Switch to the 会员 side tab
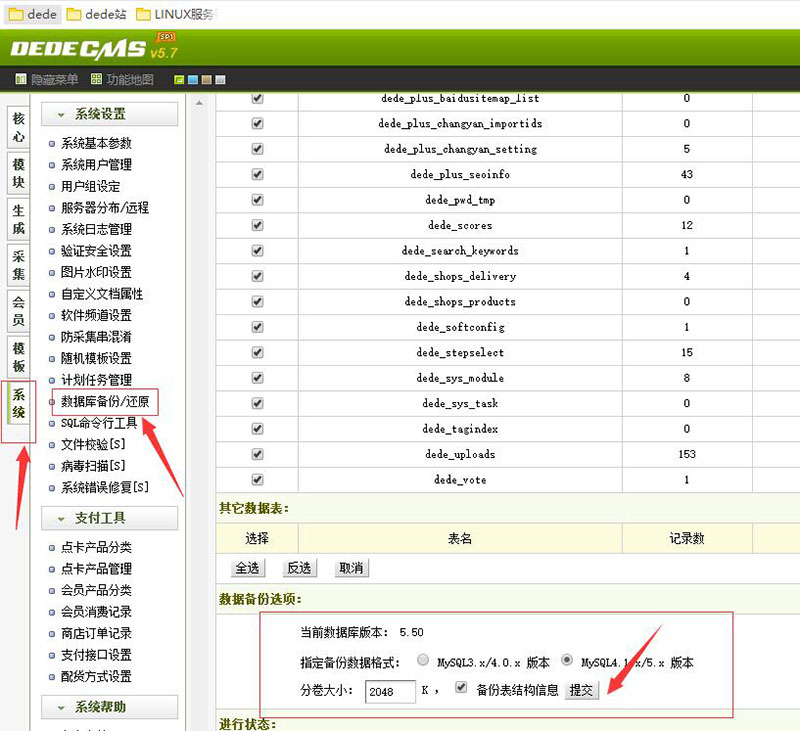Viewport: 800px width, 731px height. (x=18, y=311)
